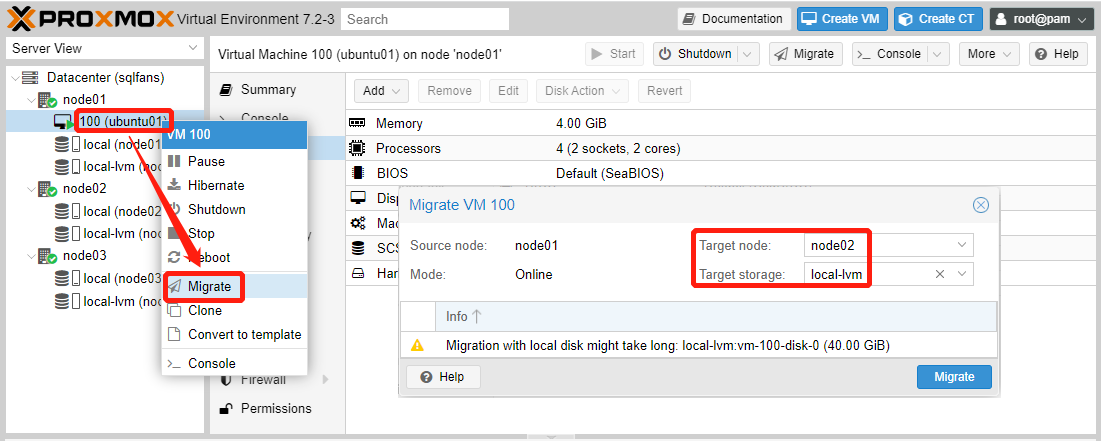Click the Revert button
1101x441 pixels.
(664, 91)
